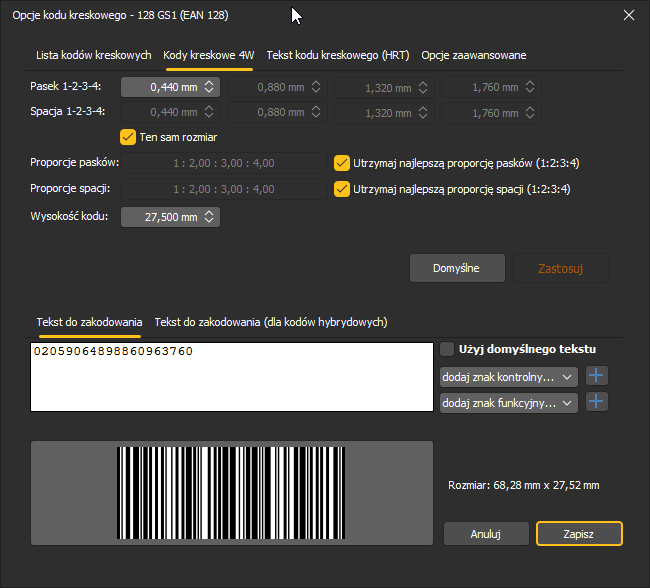This screenshot has width=650, height=588.
Task: Click the Spacja 1,760 mm stepper arrows
Action: [530, 113]
